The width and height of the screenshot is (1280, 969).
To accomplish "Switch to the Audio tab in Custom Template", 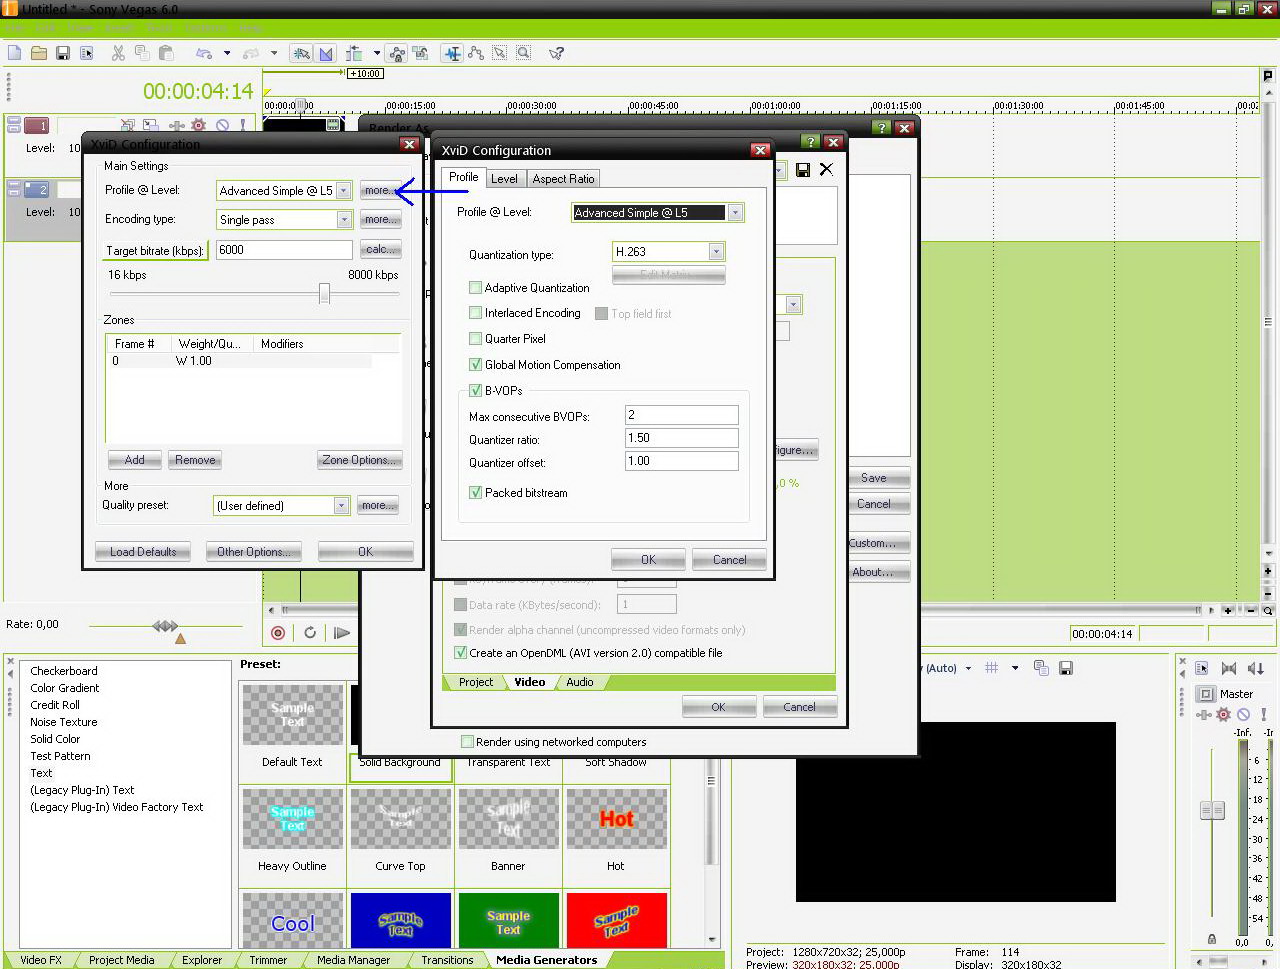I will (580, 682).
